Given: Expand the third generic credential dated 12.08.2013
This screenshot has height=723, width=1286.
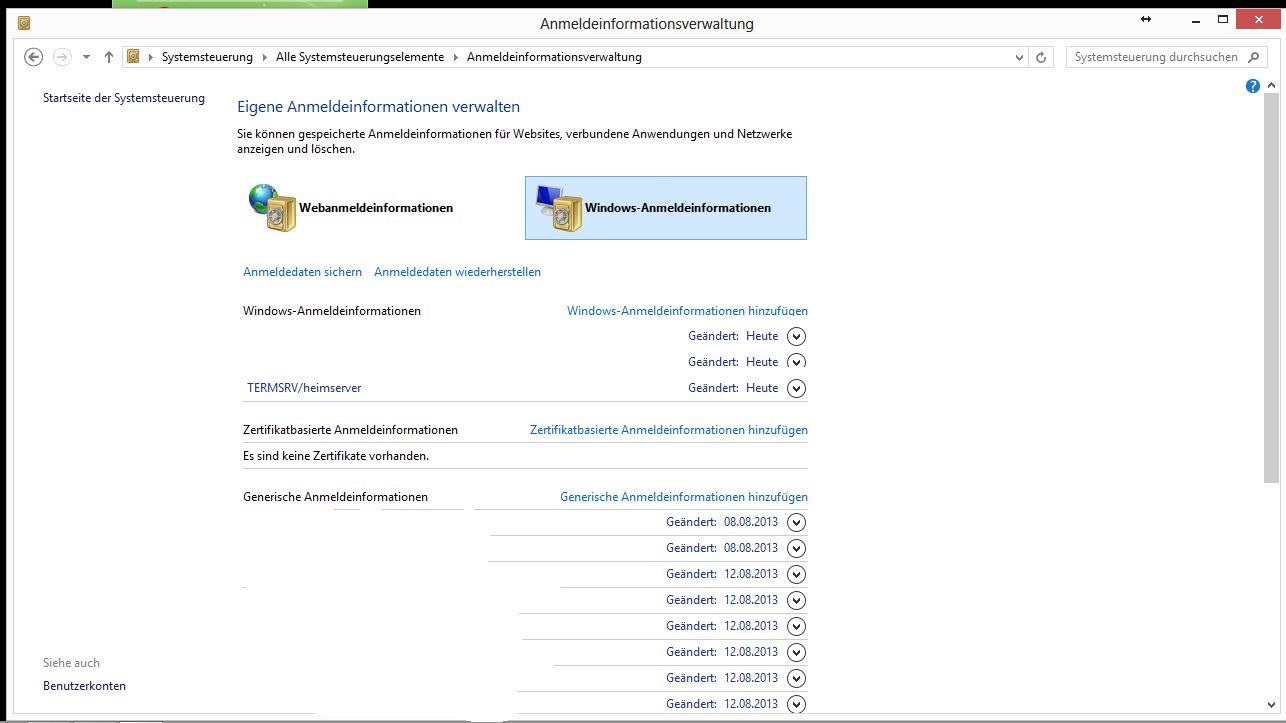Looking at the screenshot, I should pos(796,626).
